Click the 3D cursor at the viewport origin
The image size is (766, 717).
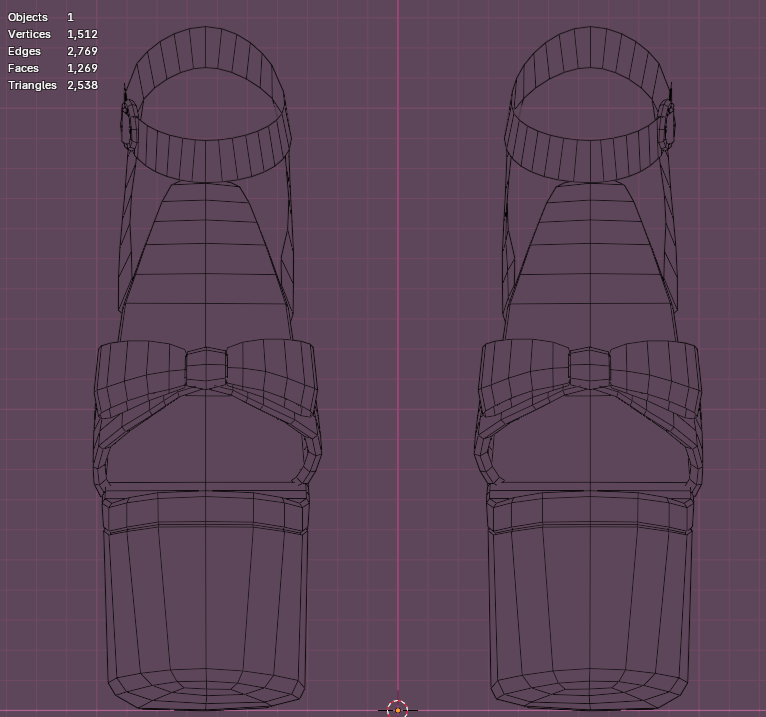pyautogui.click(x=398, y=710)
